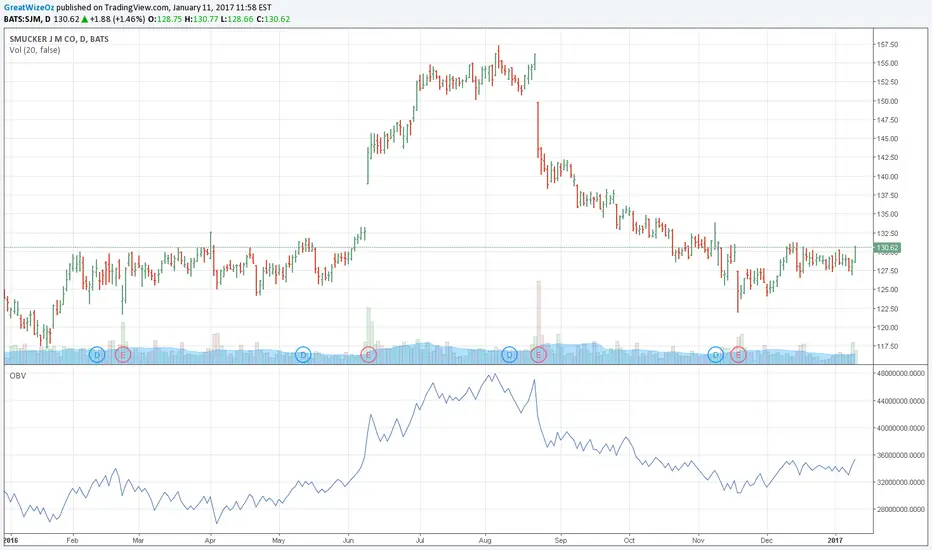Image resolution: width=932 pixels, height=550 pixels.
Task: Click the November earnings E marker
Action: pos(738,355)
